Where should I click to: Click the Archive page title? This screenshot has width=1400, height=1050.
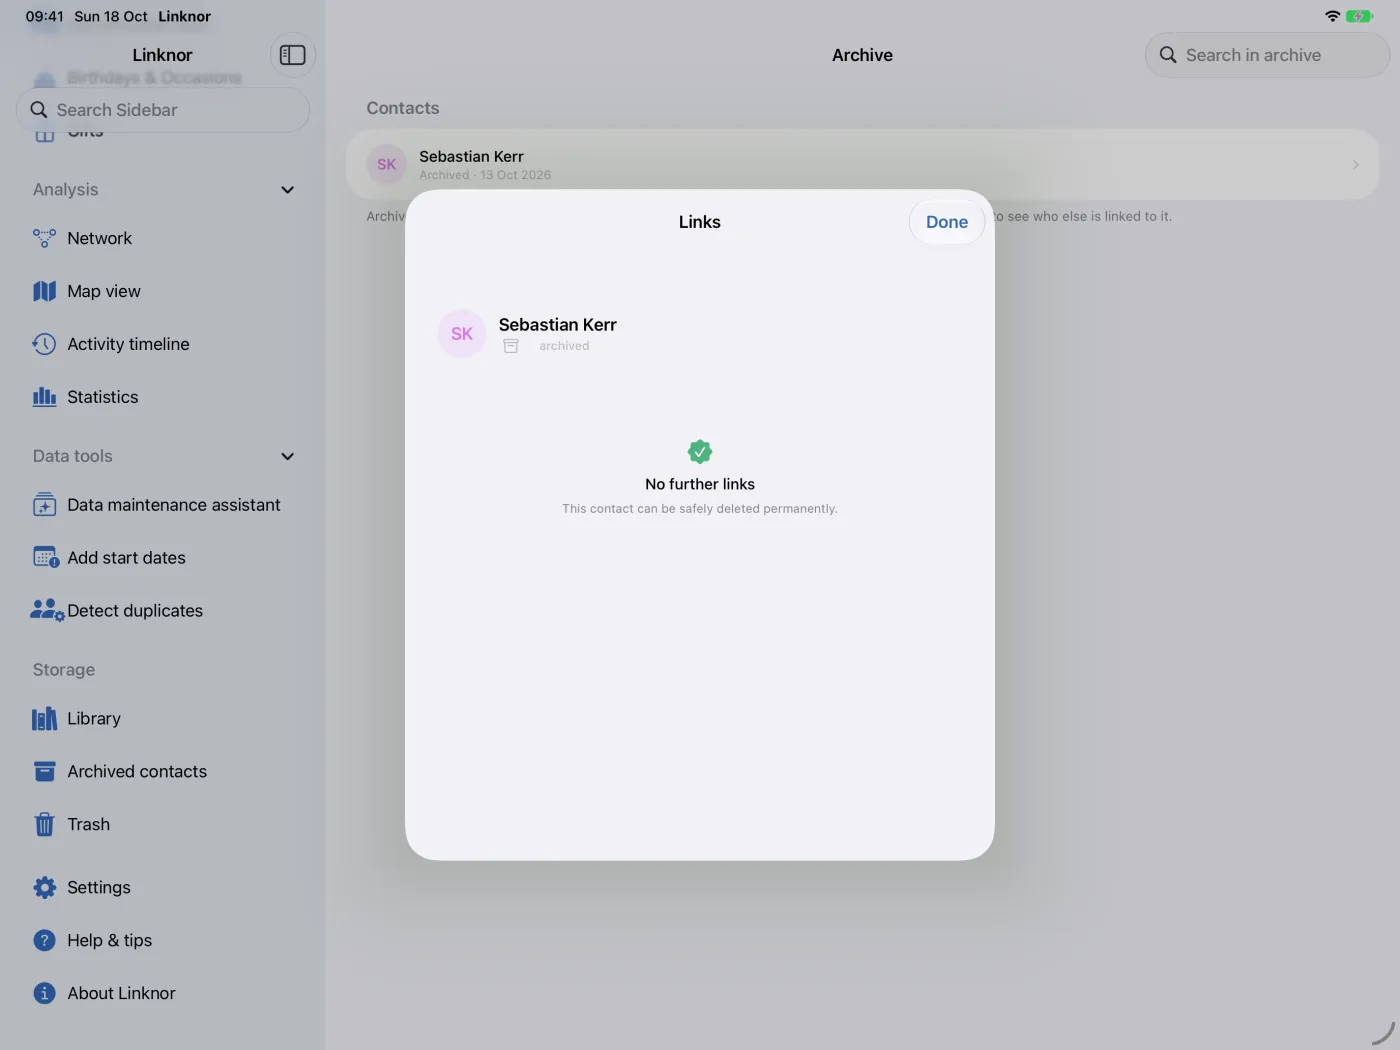pyautogui.click(x=862, y=55)
